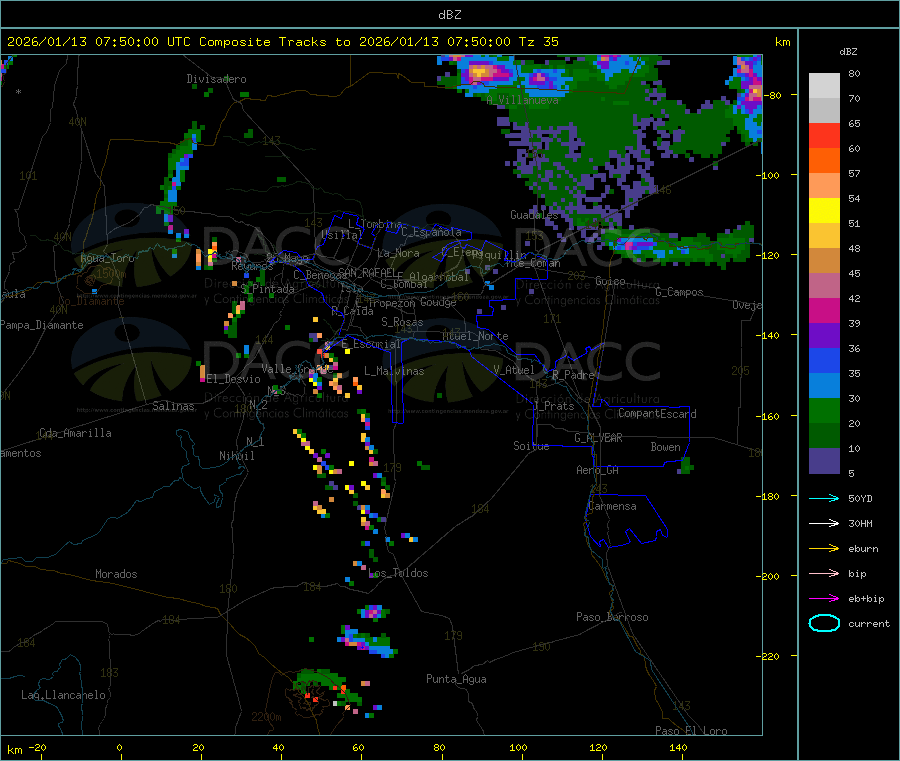Screen dimensions: 900x761
Task: Click the Nihuil map label
Action: [237, 456]
